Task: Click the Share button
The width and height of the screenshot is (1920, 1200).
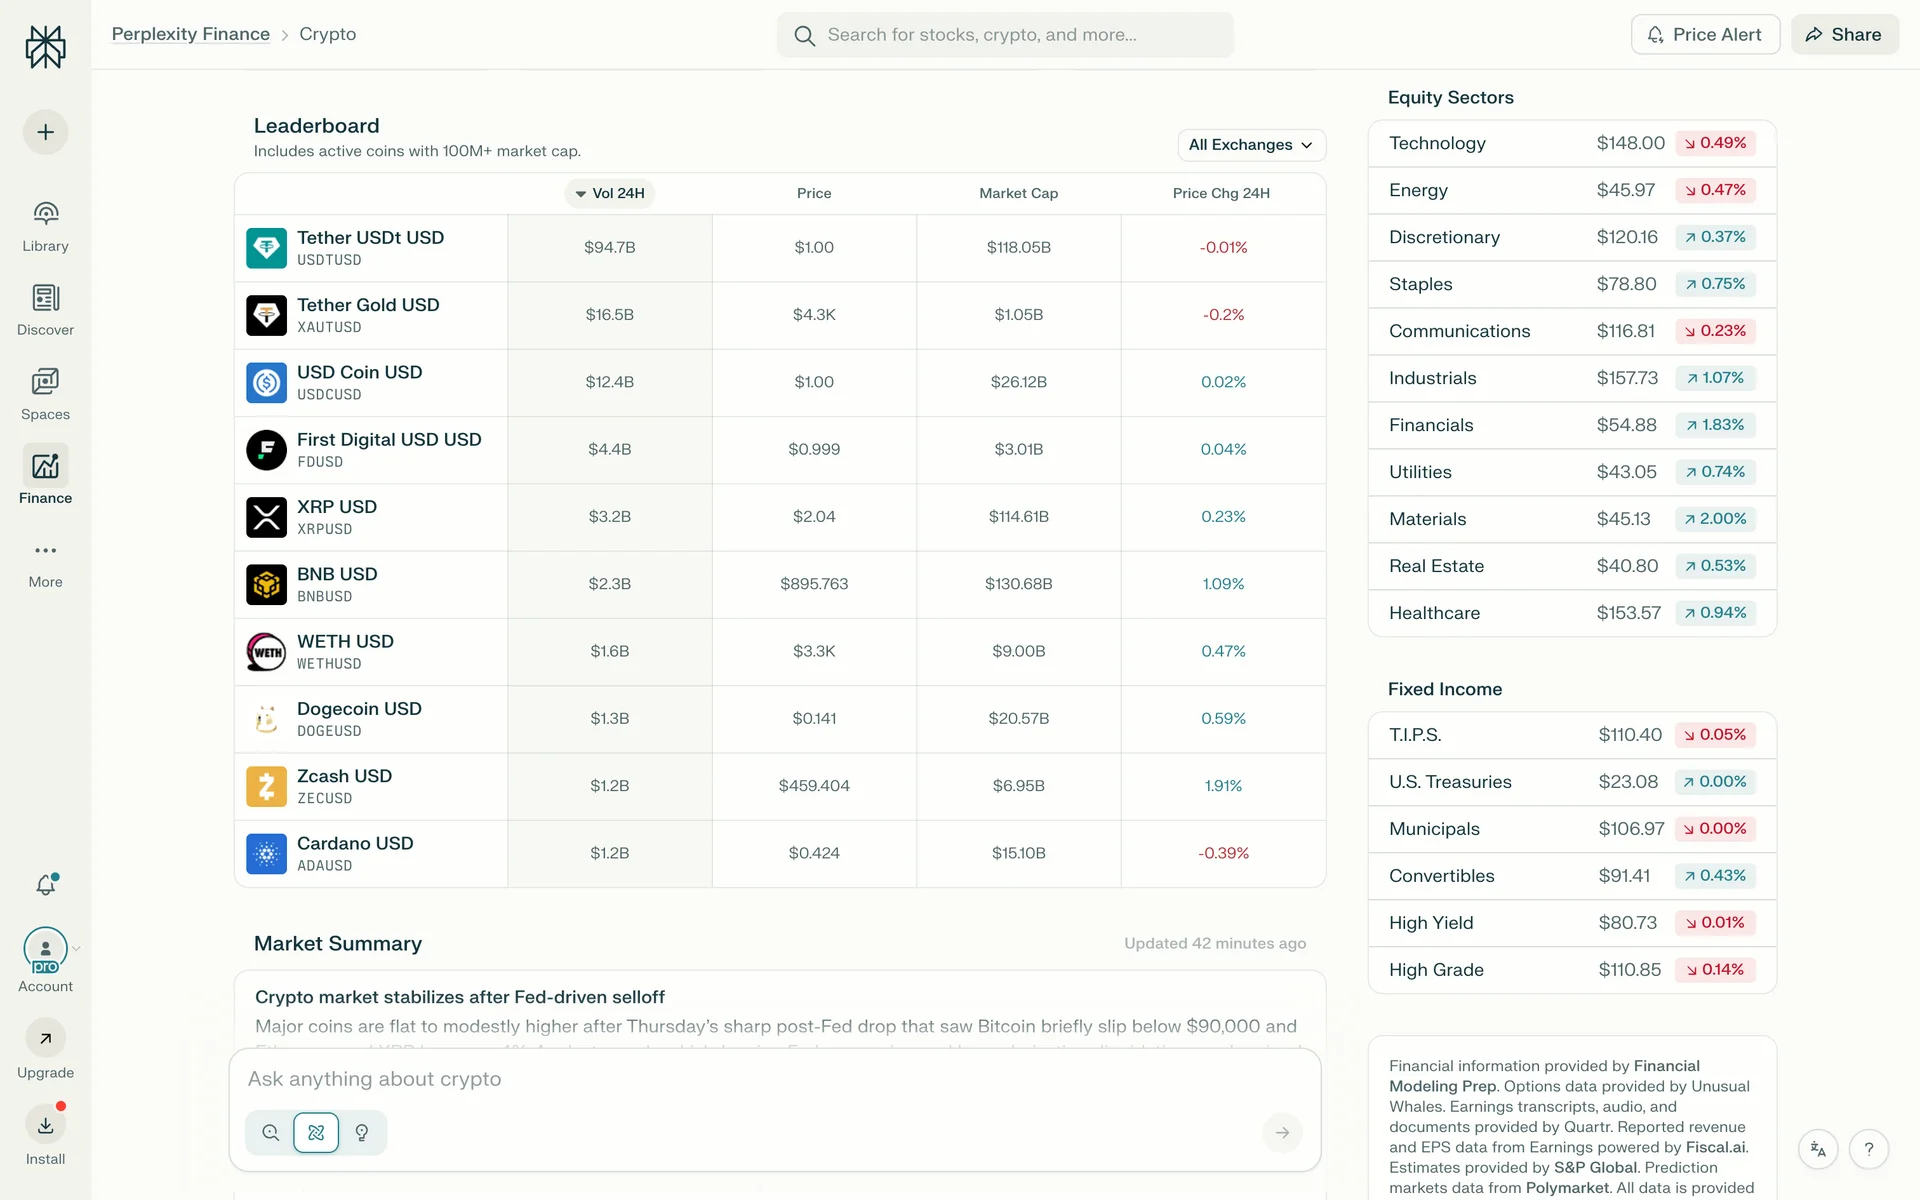Action: pyautogui.click(x=1844, y=35)
